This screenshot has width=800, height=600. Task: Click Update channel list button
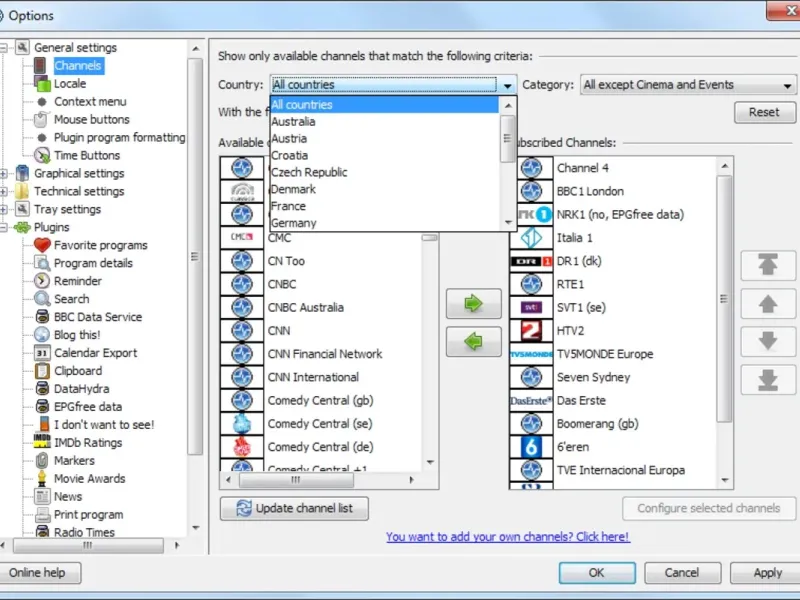pos(294,508)
